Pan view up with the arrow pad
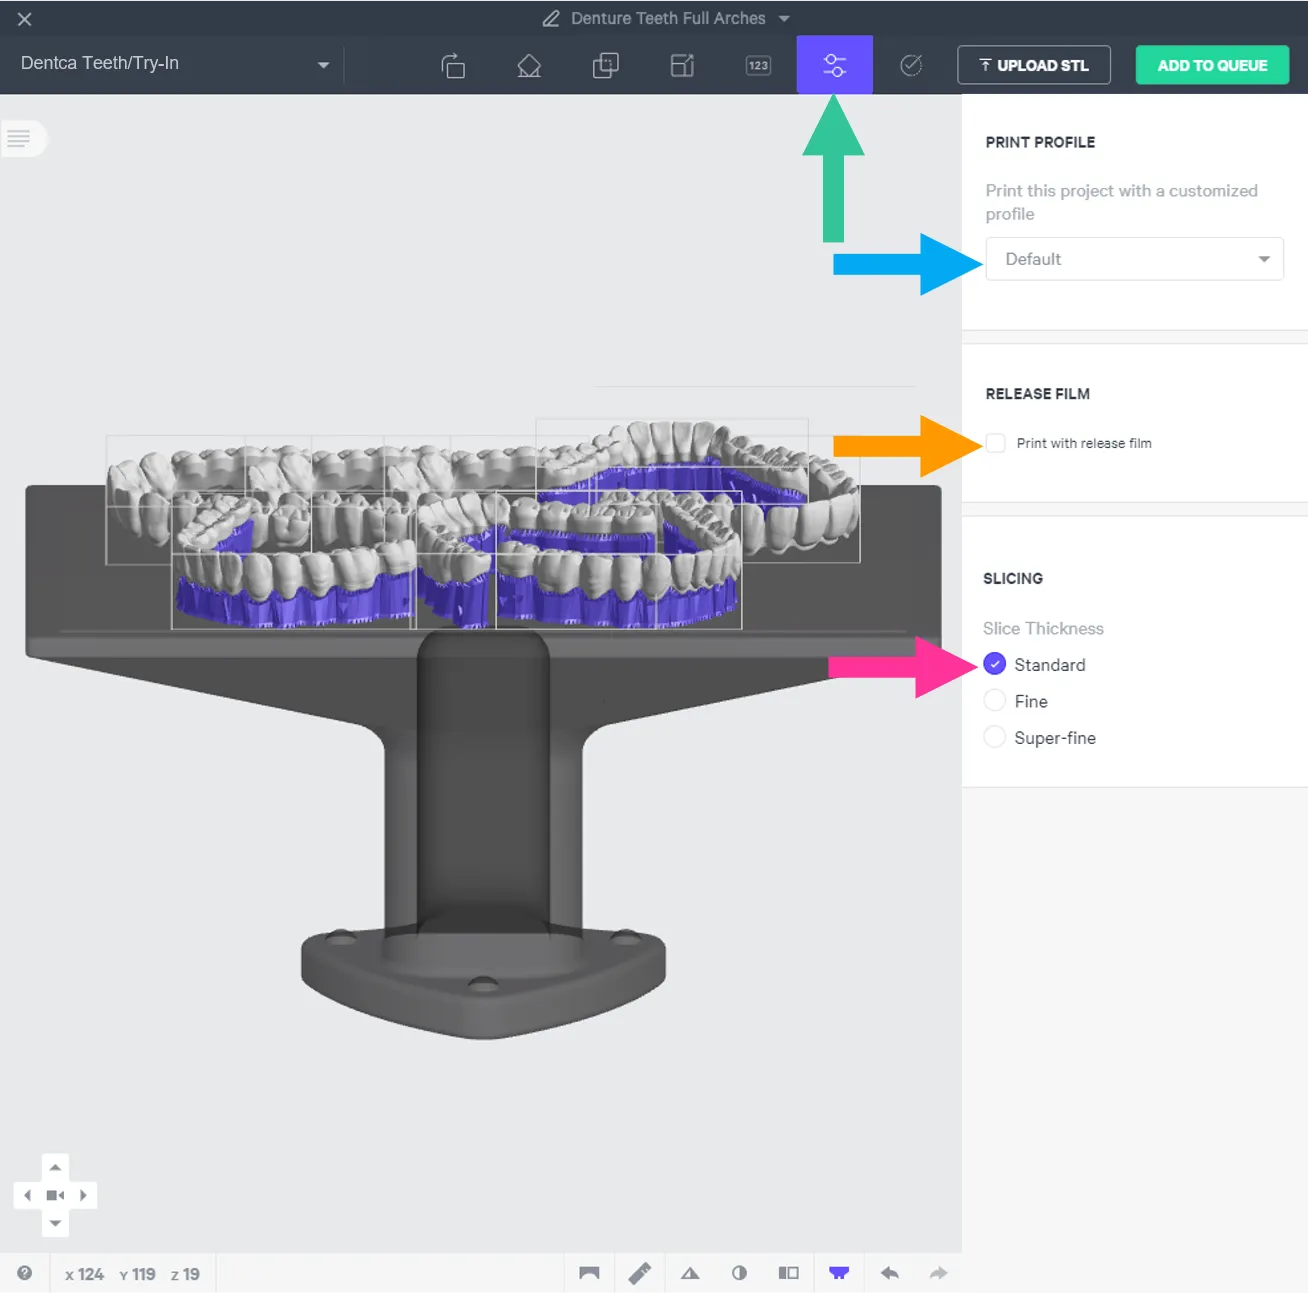Screen dimensions: 1308x1293 click(x=55, y=1167)
